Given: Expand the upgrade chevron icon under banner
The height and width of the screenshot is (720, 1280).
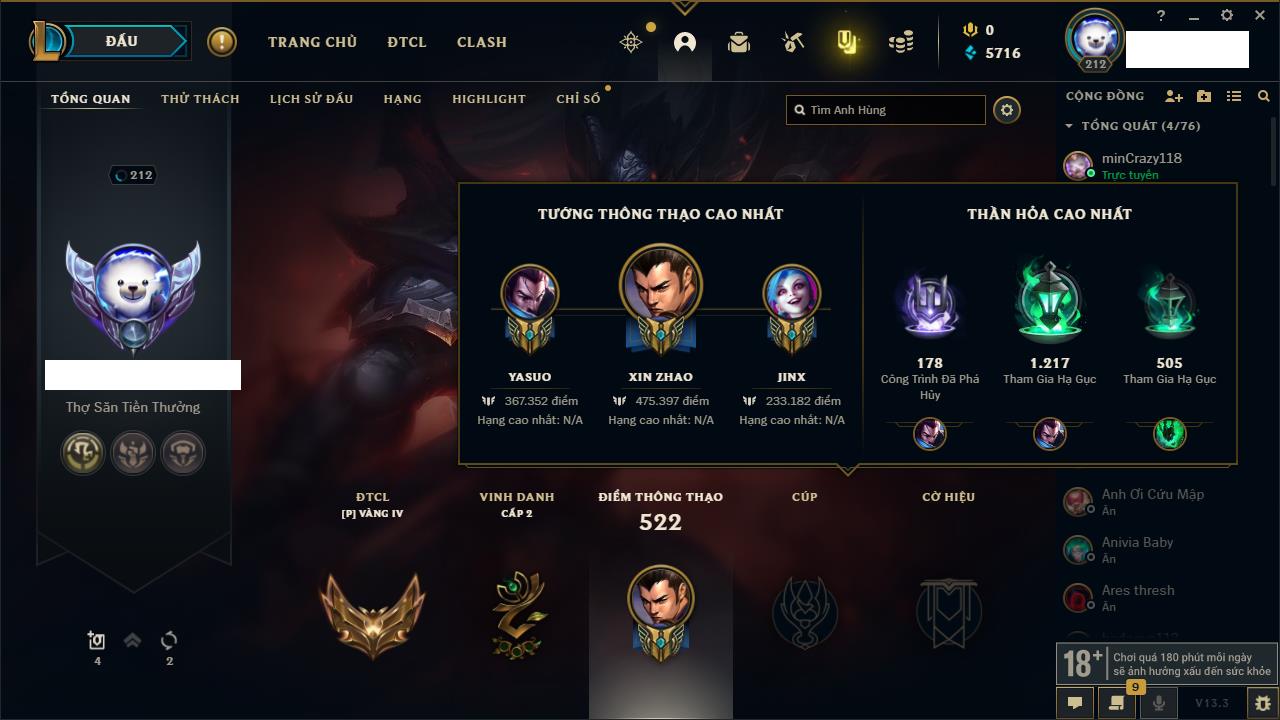Looking at the screenshot, I should 132,640.
